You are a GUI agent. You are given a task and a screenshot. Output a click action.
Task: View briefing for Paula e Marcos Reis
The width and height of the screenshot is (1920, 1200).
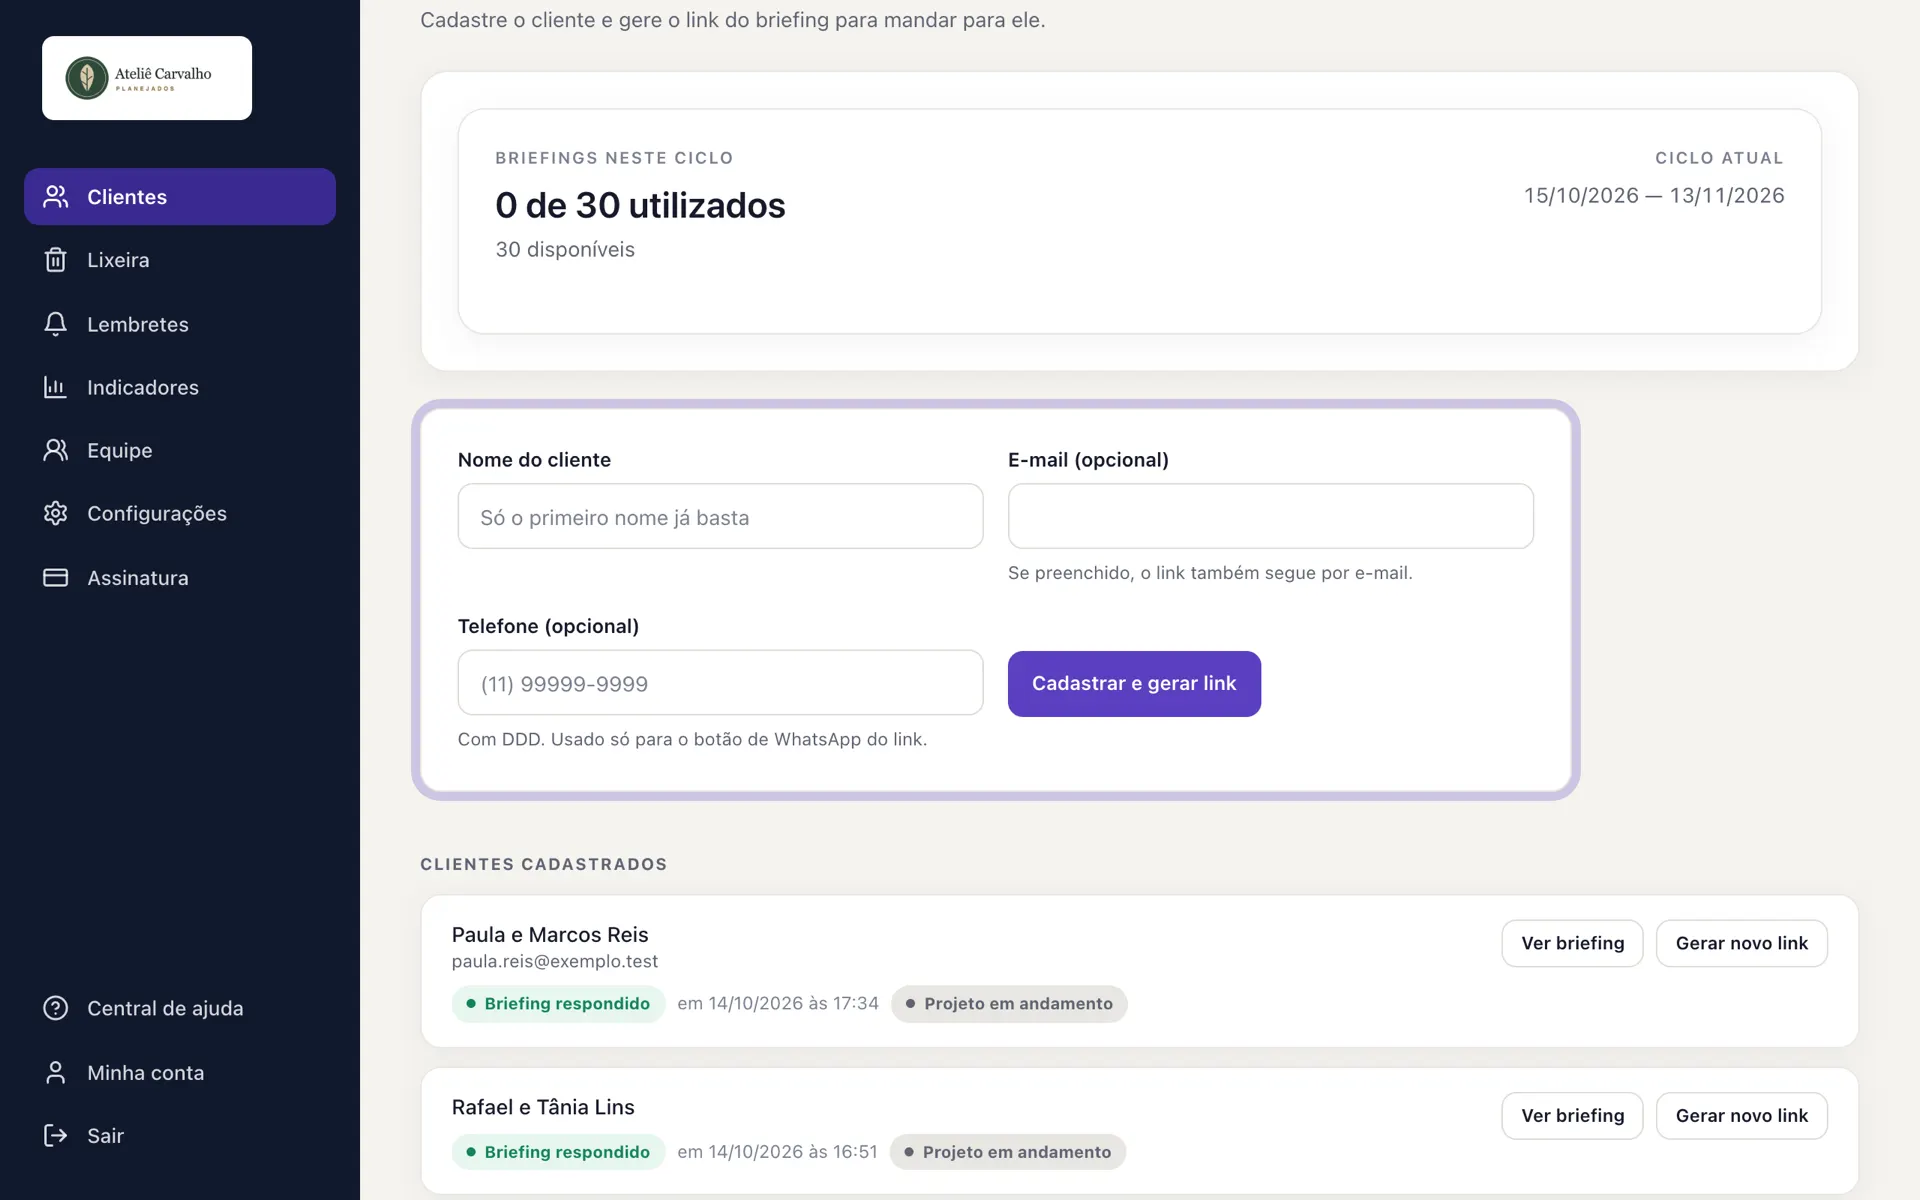click(x=1572, y=943)
